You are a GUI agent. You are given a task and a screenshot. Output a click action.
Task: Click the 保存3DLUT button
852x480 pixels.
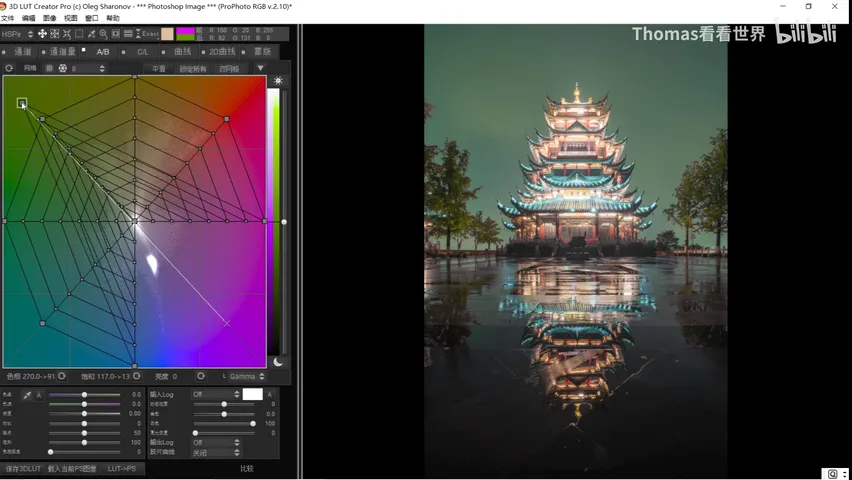pyautogui.click(x=23, y=469)
